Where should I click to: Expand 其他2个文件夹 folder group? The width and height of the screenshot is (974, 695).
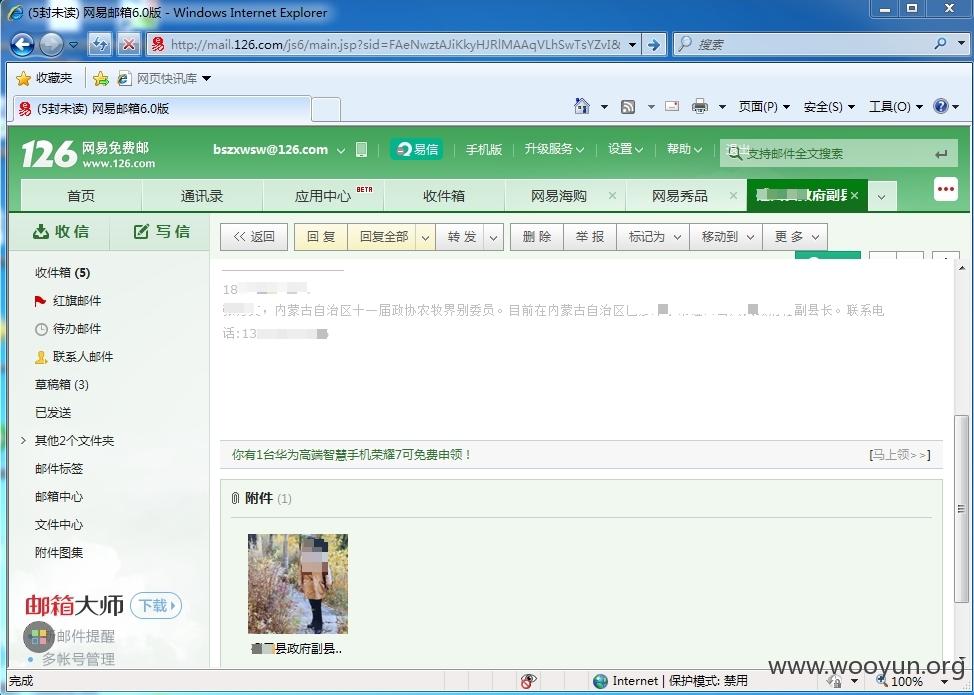[23, 440]
